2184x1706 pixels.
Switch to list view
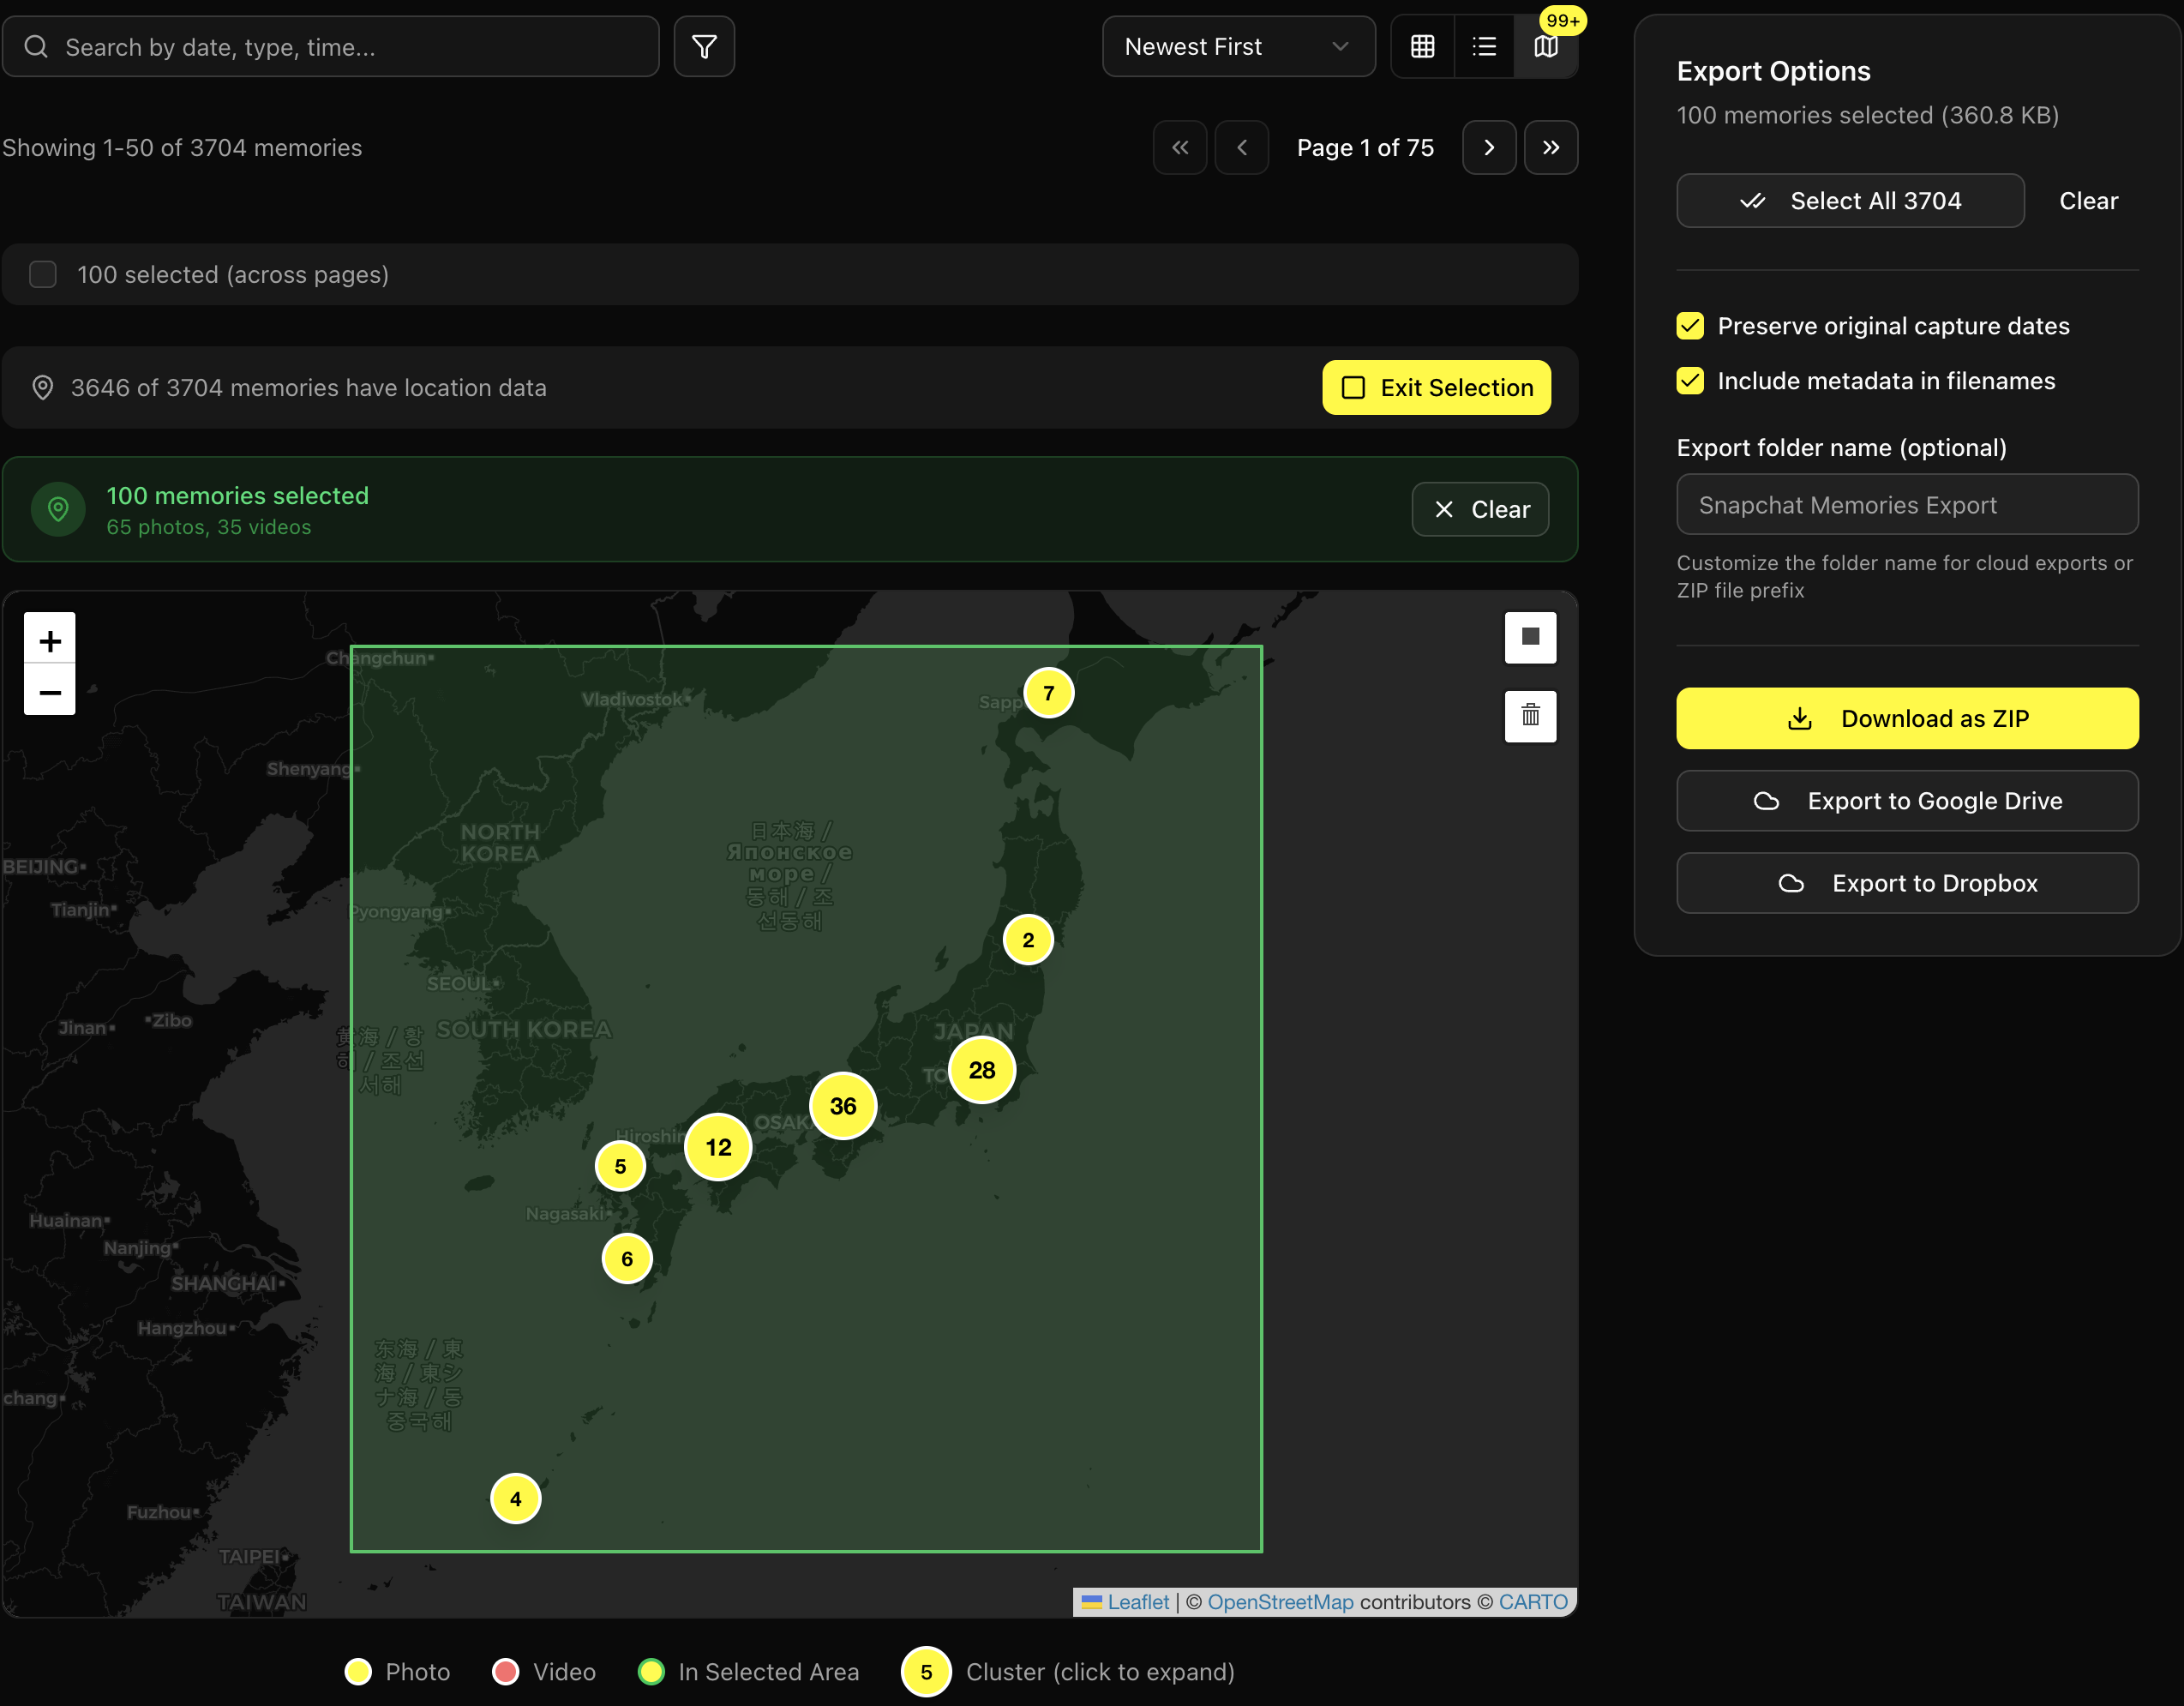pos(1483,46)
